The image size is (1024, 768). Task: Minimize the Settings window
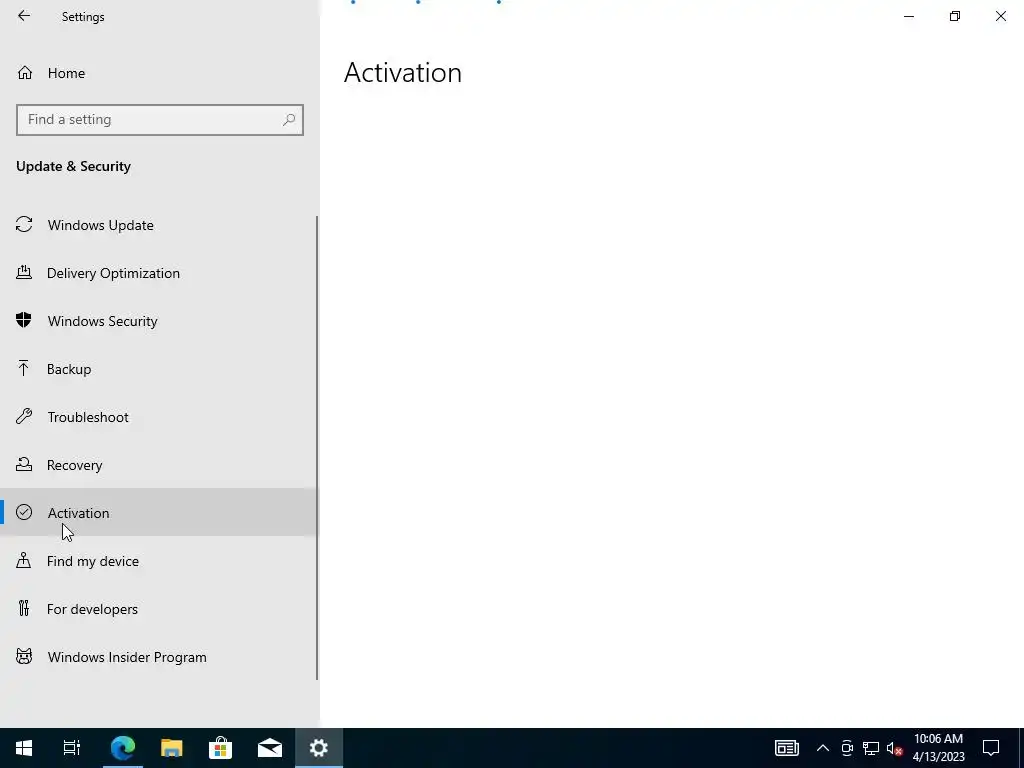tap(909, 16)
